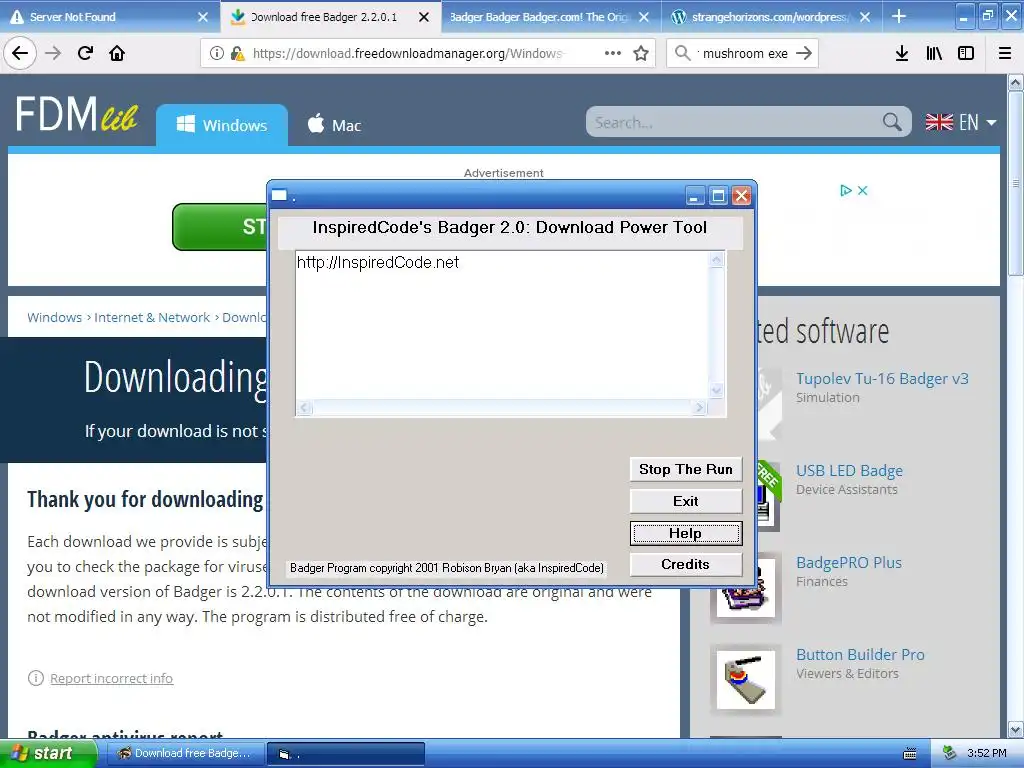Open the Windows start button
Screen dimensions: 1024x768
click(48, 753)
